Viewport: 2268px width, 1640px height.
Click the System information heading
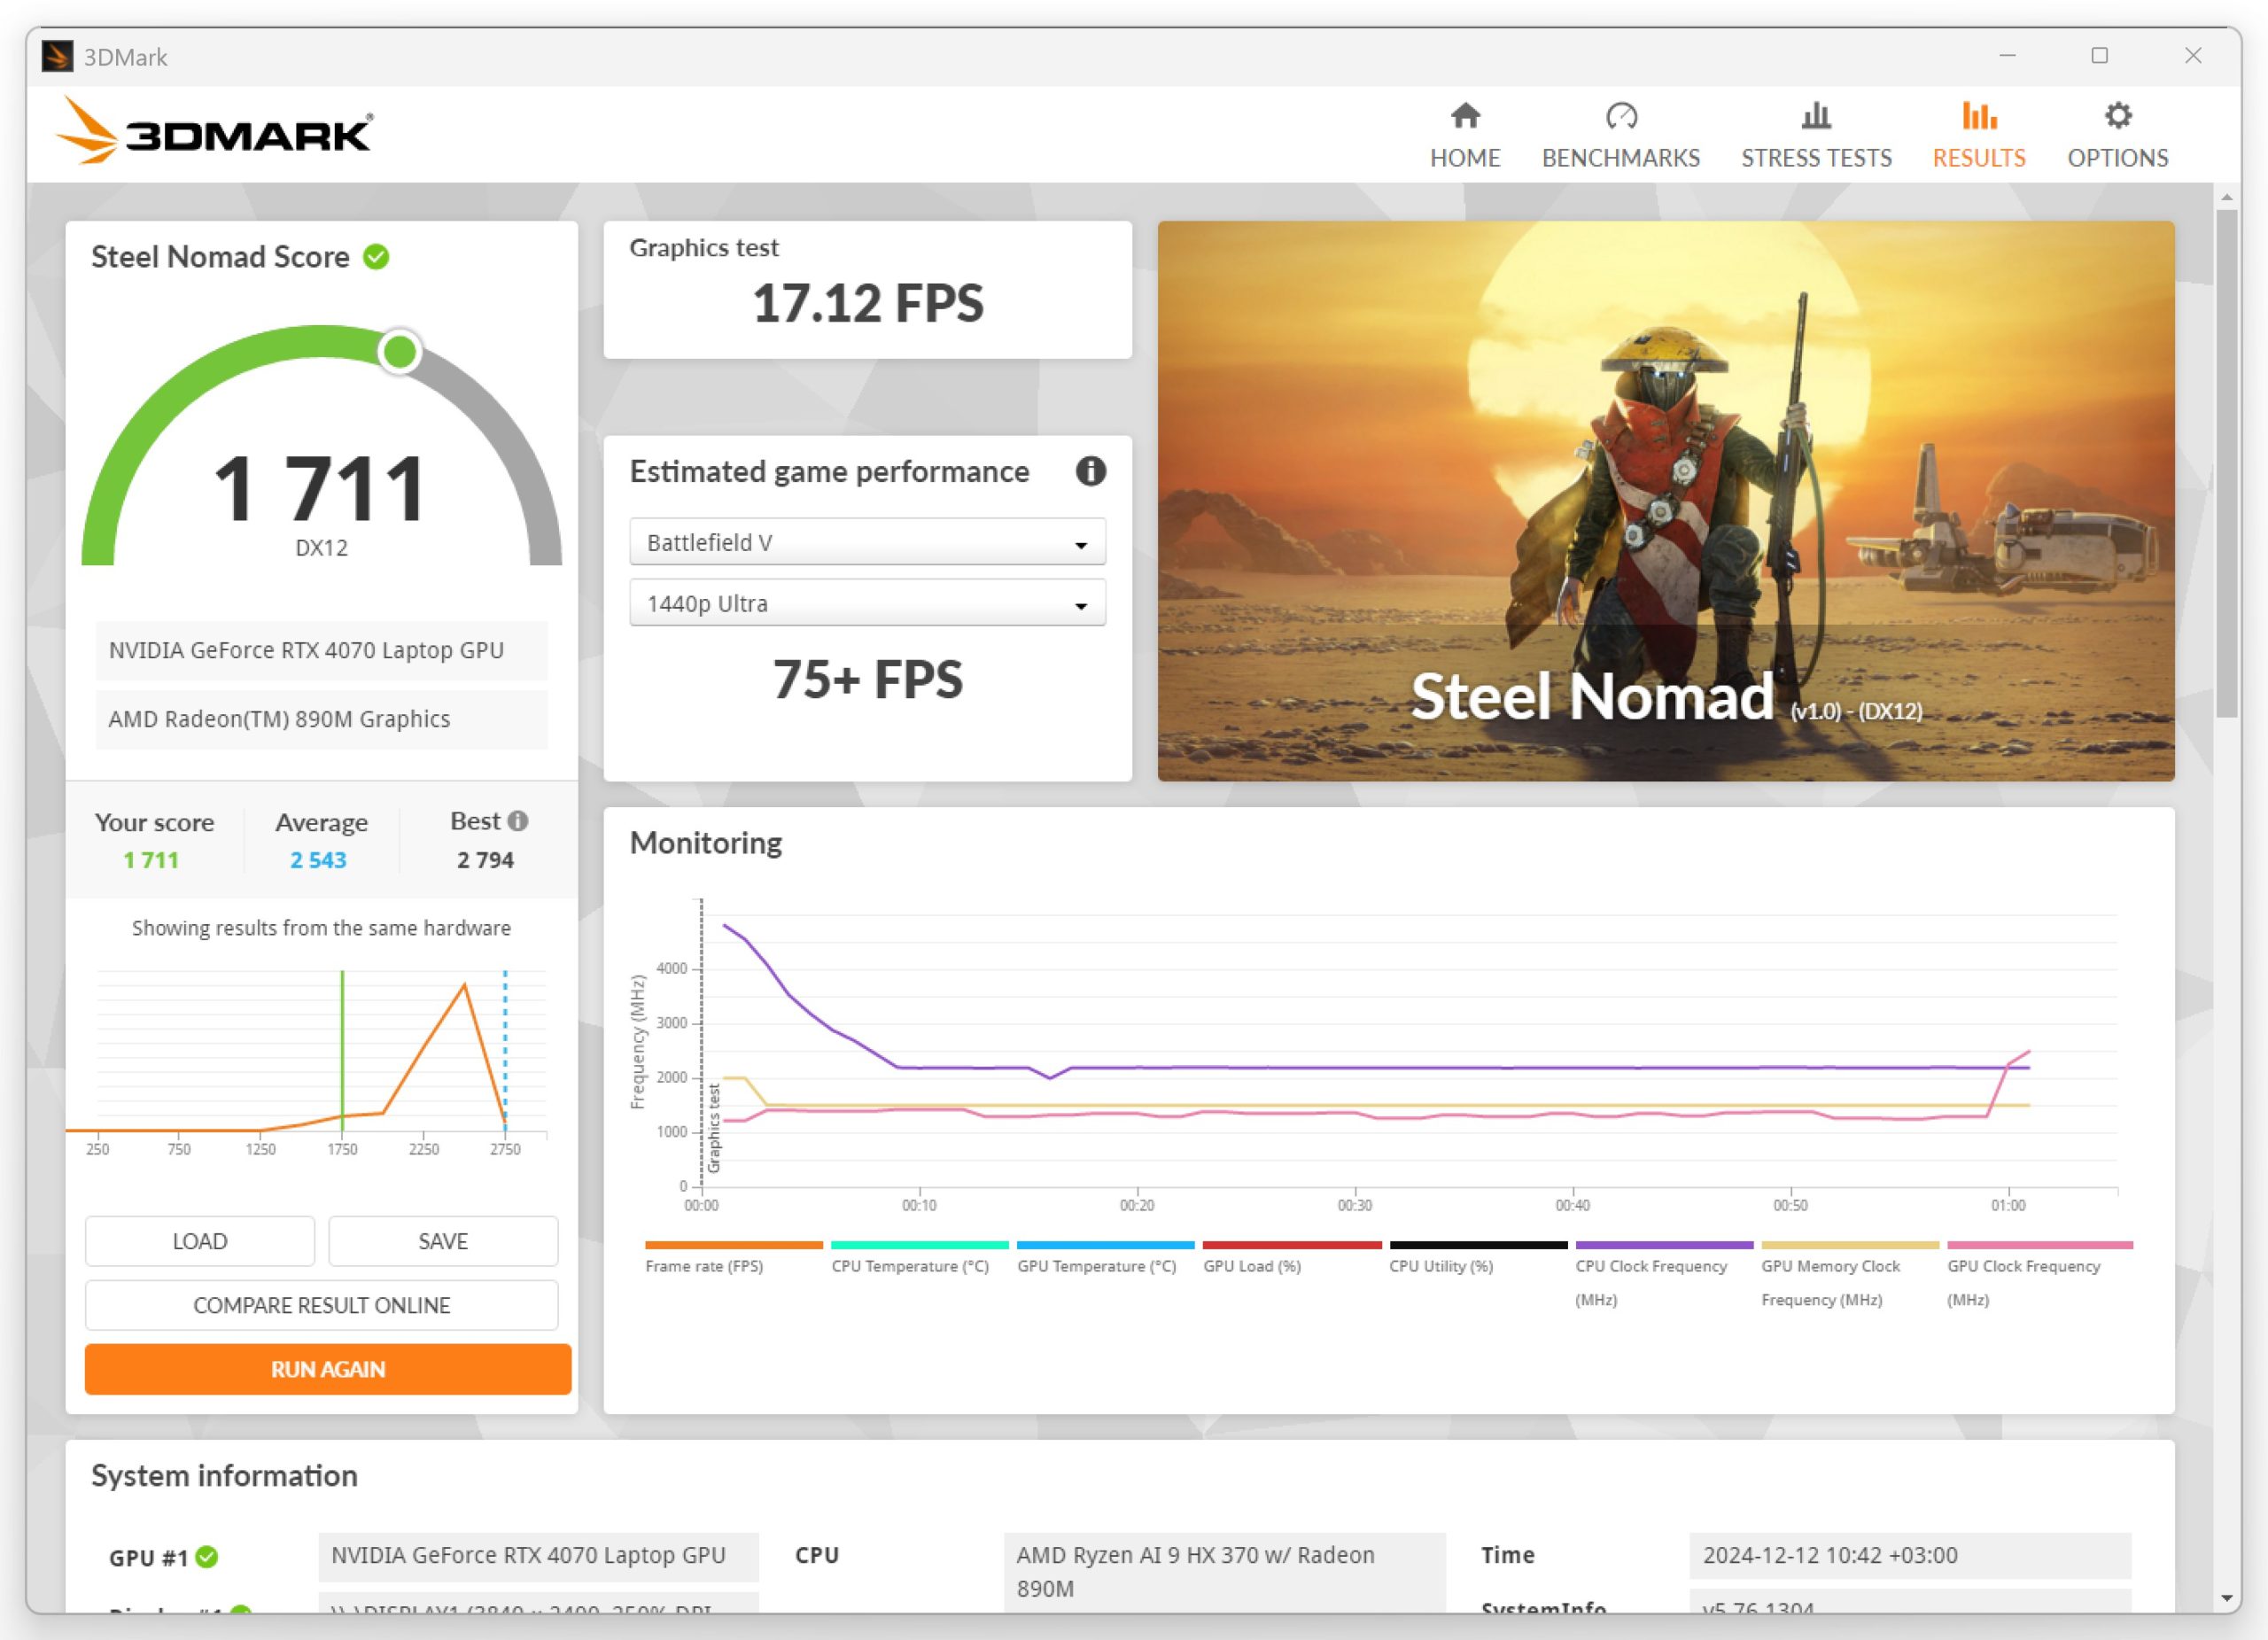pos(224,1476)
